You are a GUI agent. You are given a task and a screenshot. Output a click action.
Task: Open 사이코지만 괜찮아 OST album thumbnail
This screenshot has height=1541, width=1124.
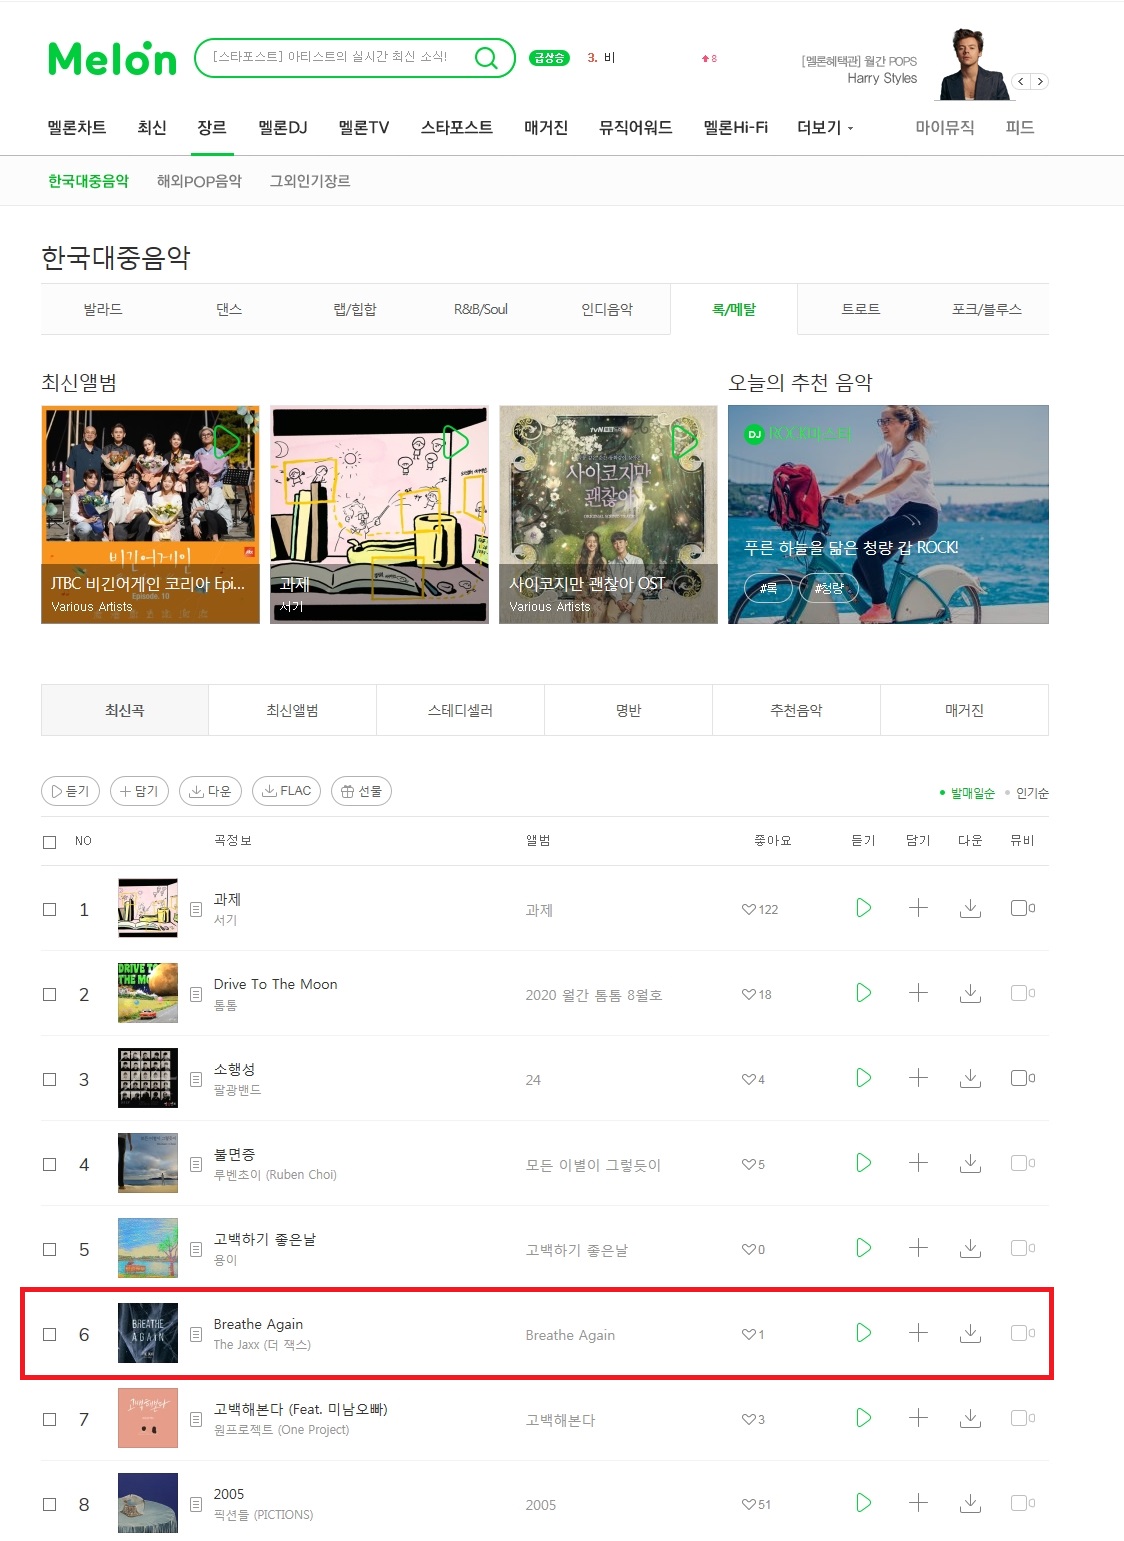click(x=608, y=514)
